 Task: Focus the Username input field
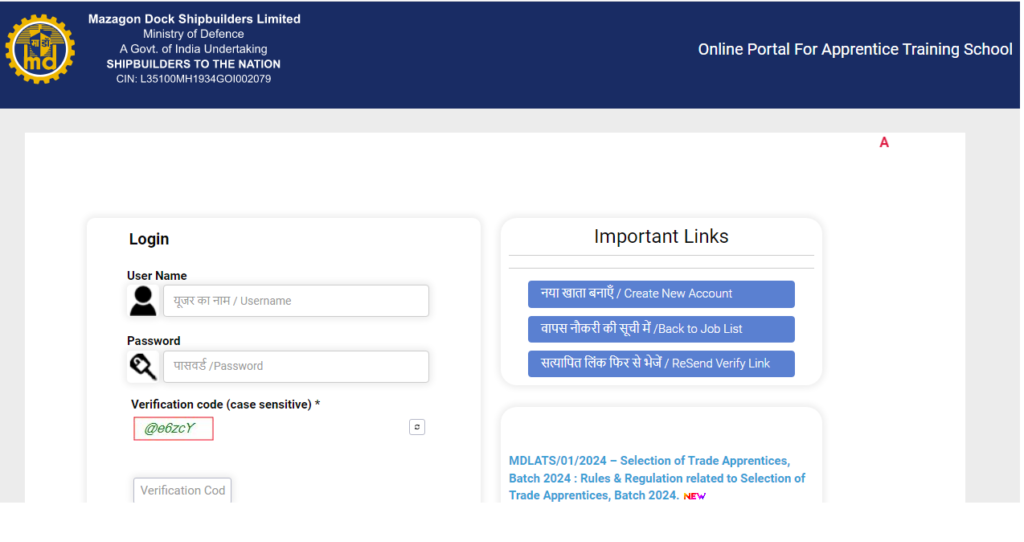pos(296,301)
